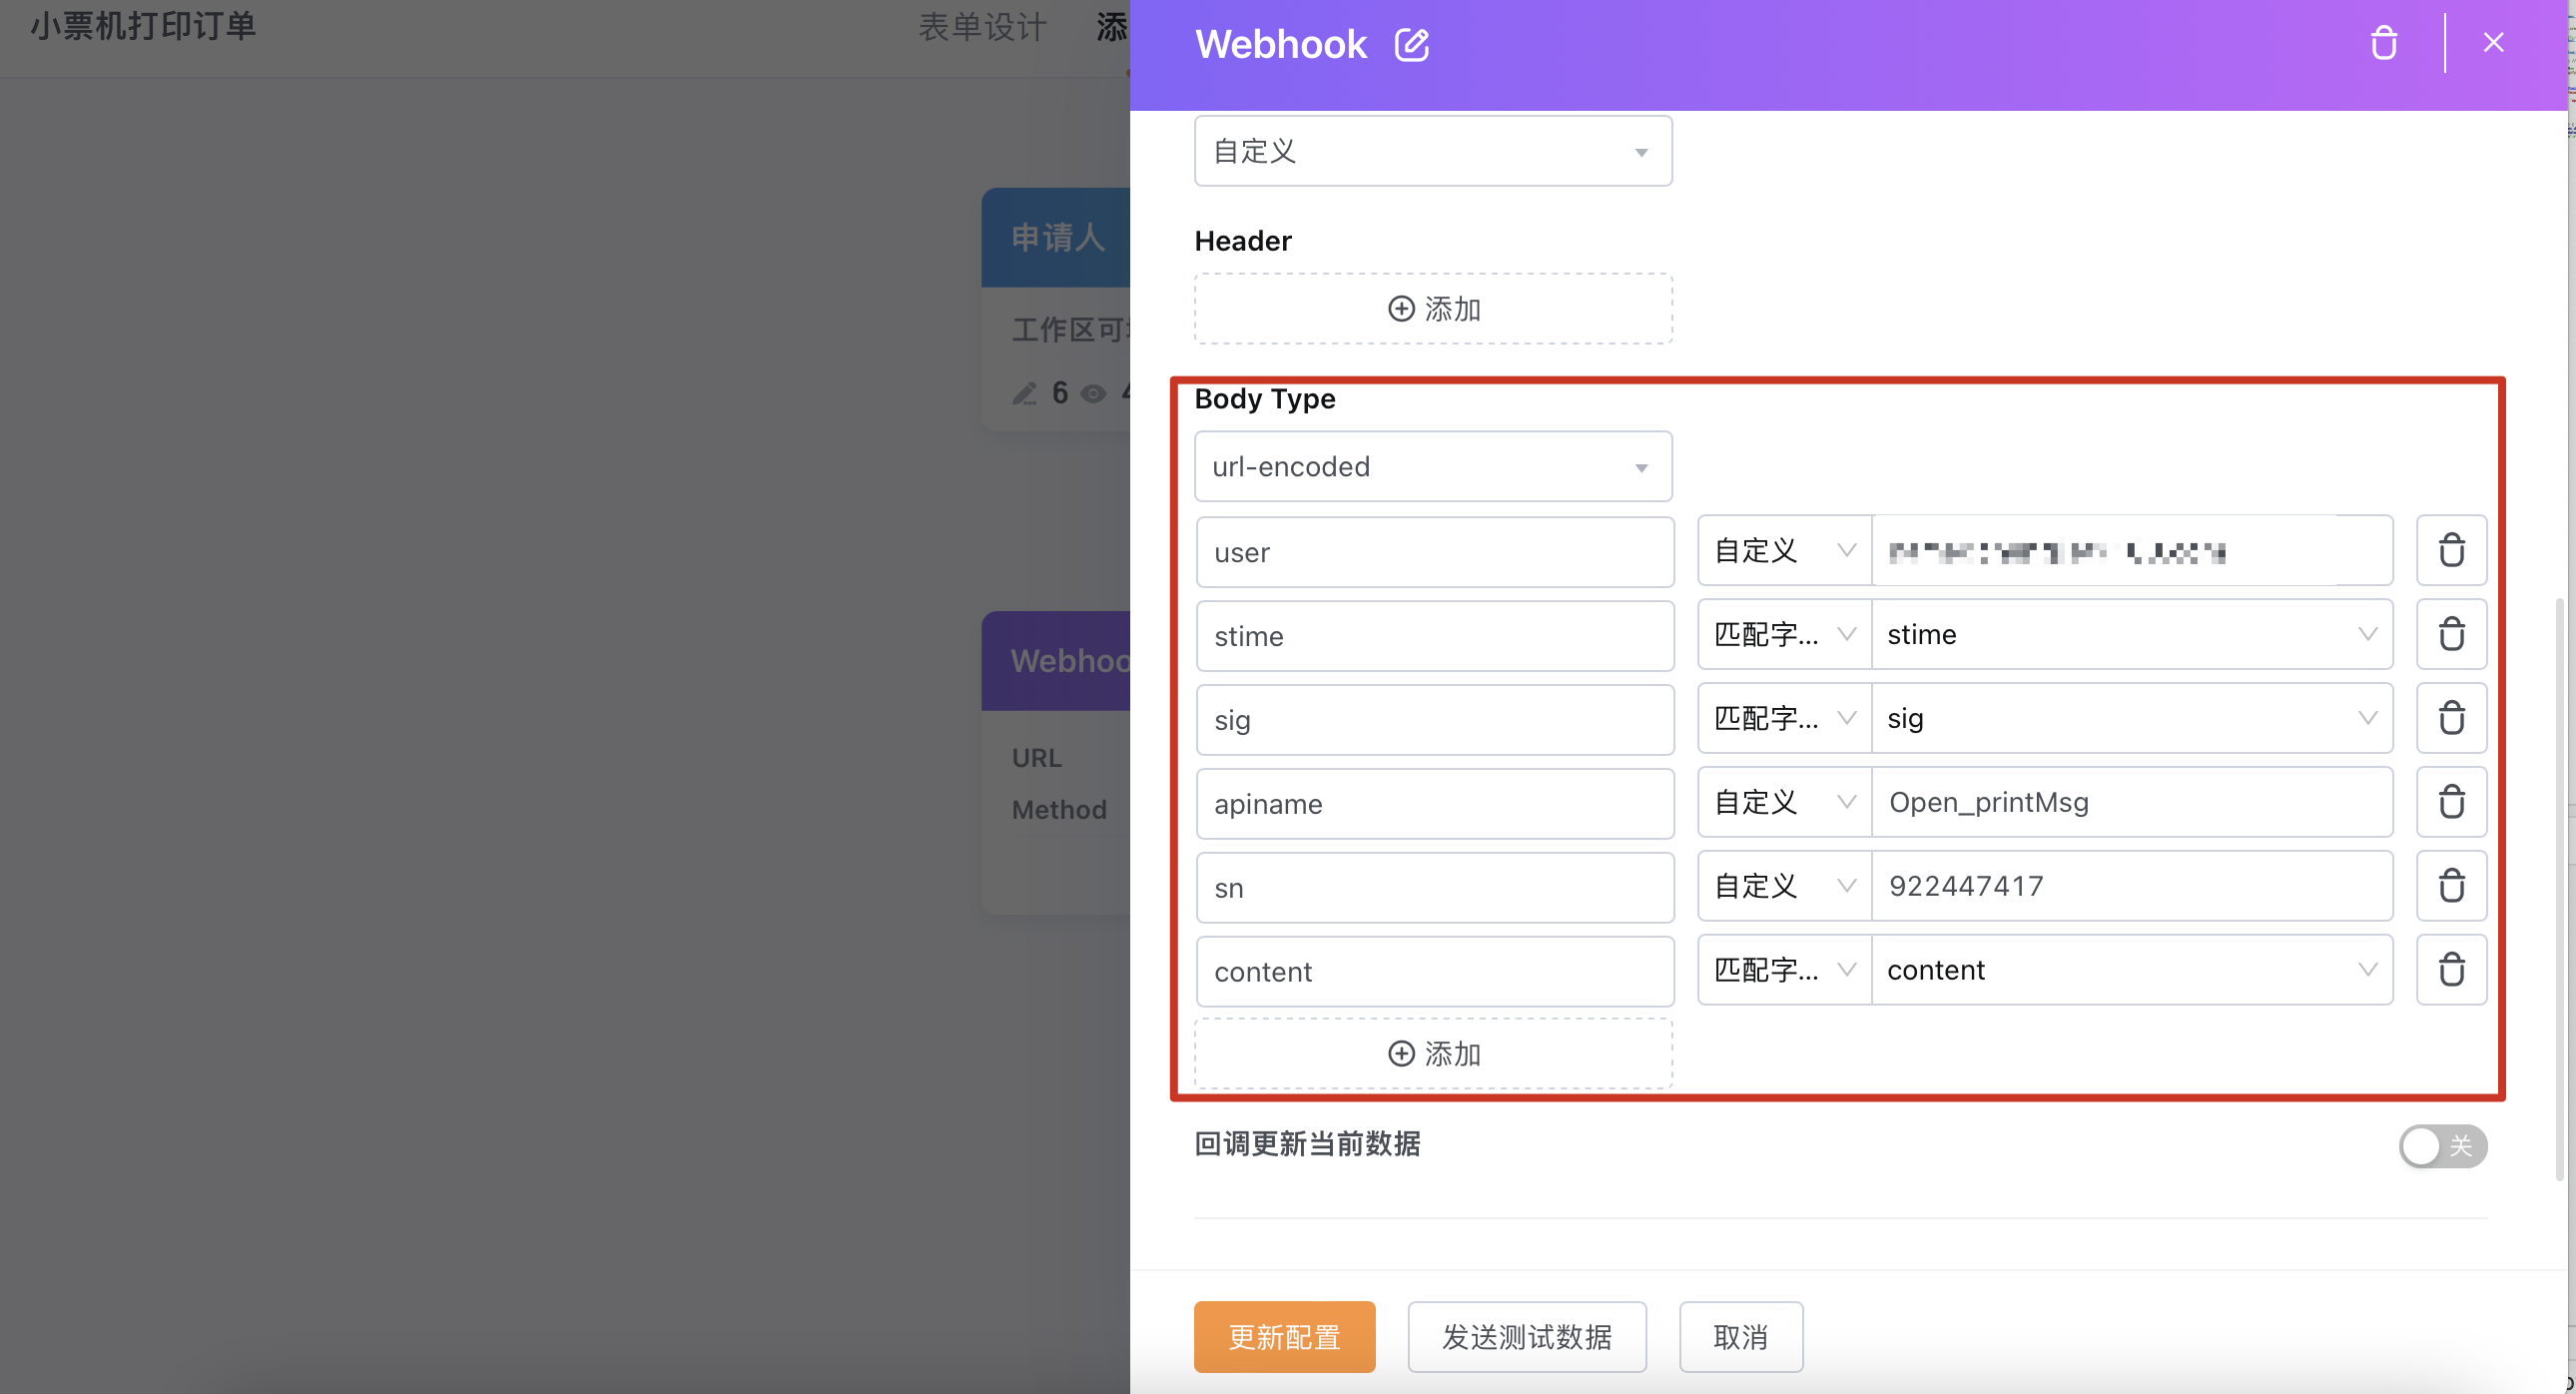
Task: Delete the sig body parameter row
Action: click(2451, 718)
